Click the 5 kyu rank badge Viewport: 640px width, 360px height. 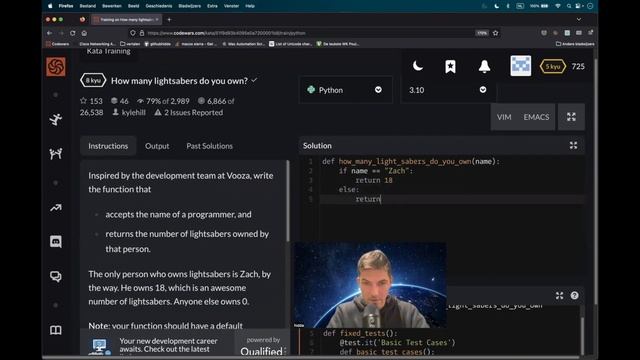tap(553, 67)
